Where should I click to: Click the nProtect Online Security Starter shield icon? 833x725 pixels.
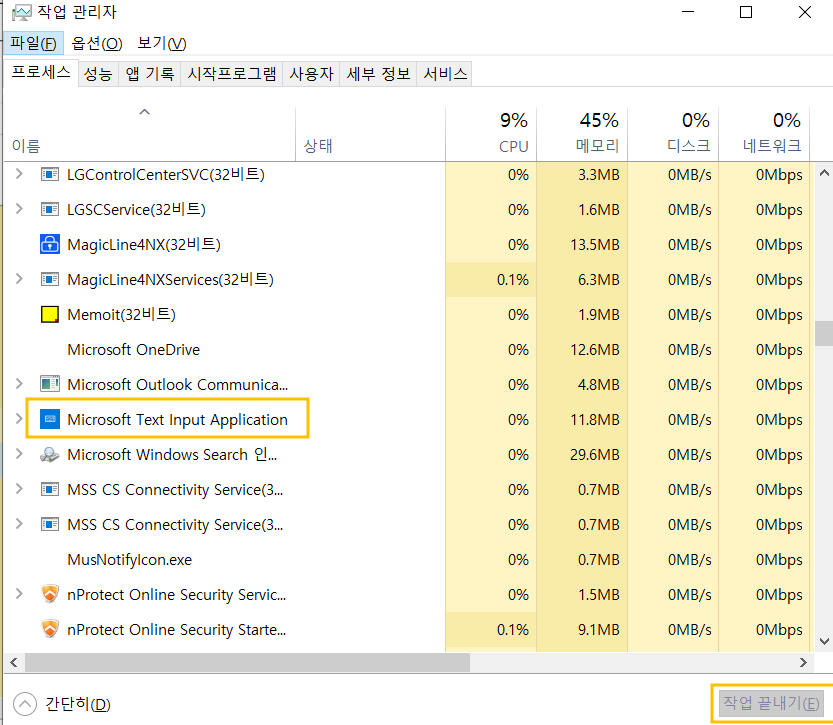click(50, 629)
